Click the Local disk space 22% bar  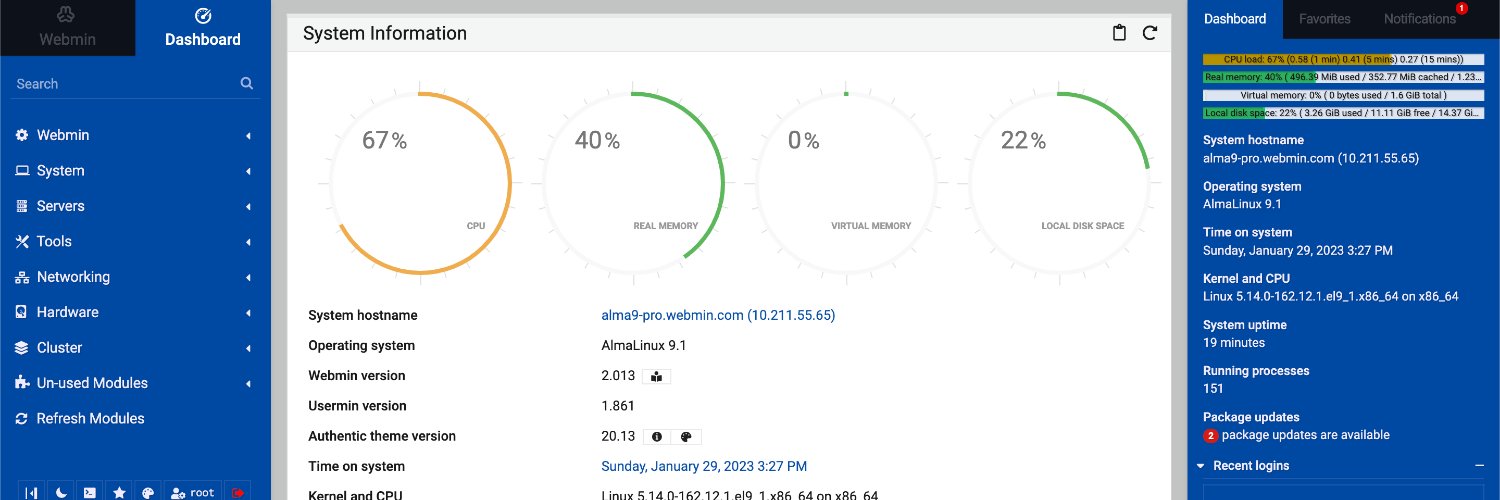1343,113
